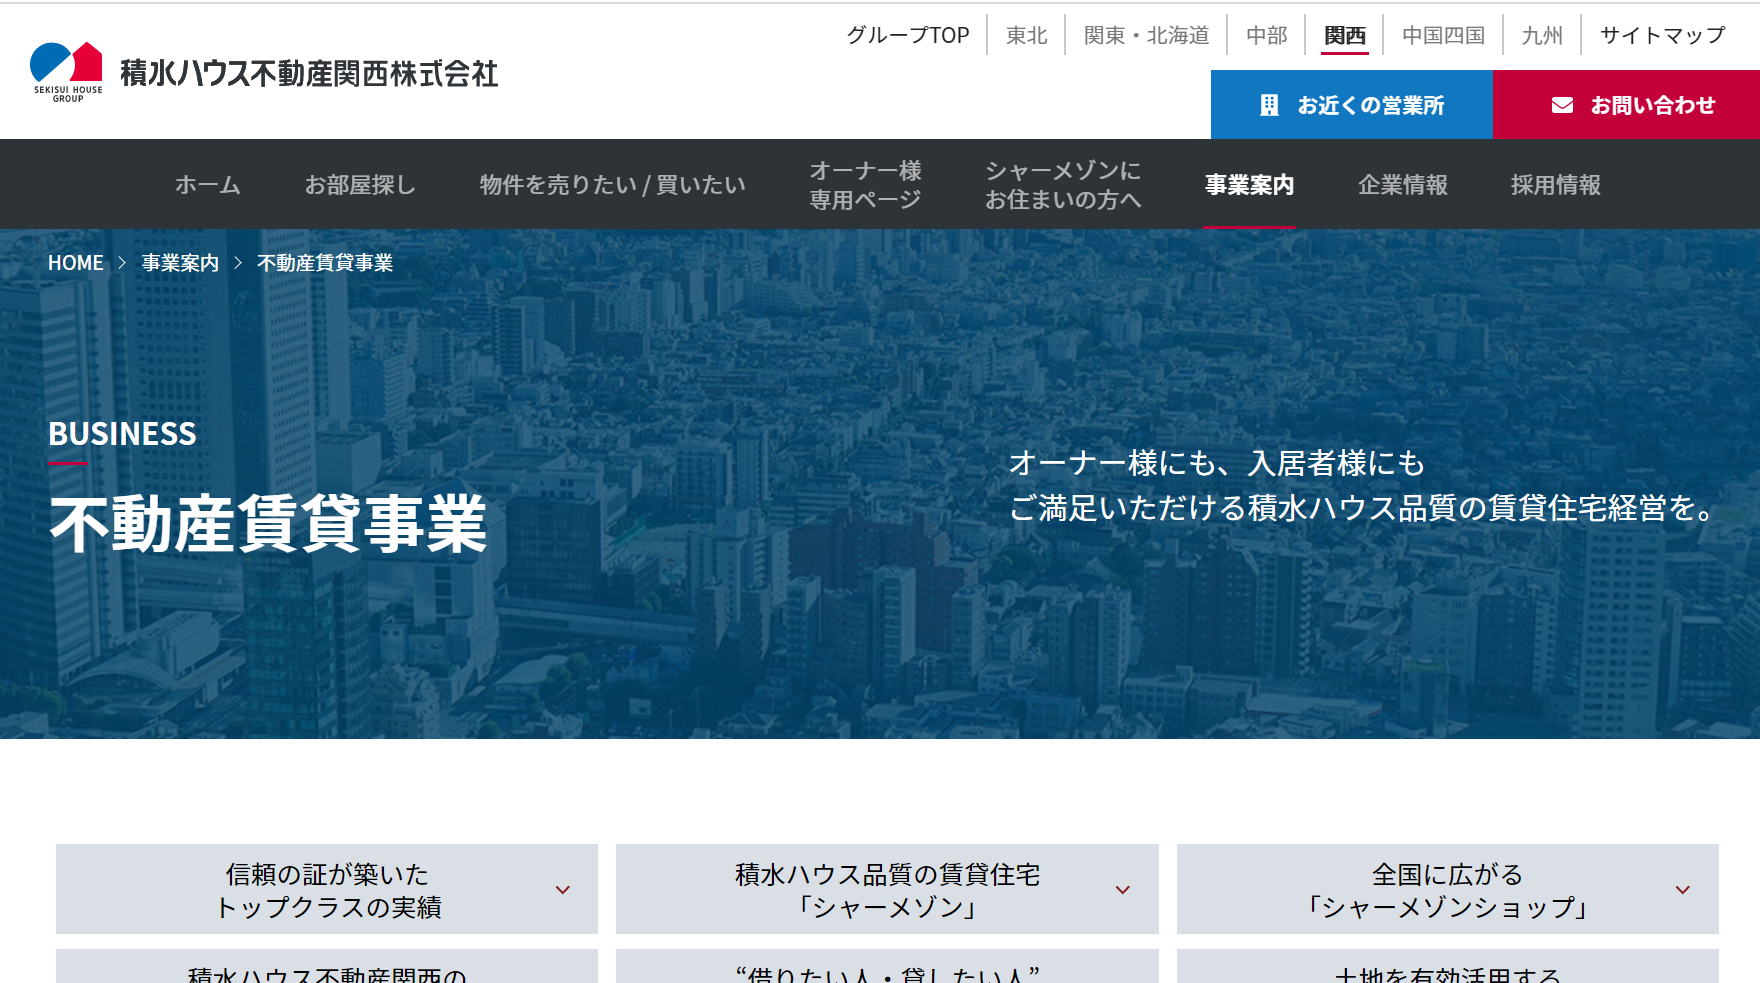Switch to the 東北 region link
This screenshot has width=1760, height=983.
[1027, 35]
